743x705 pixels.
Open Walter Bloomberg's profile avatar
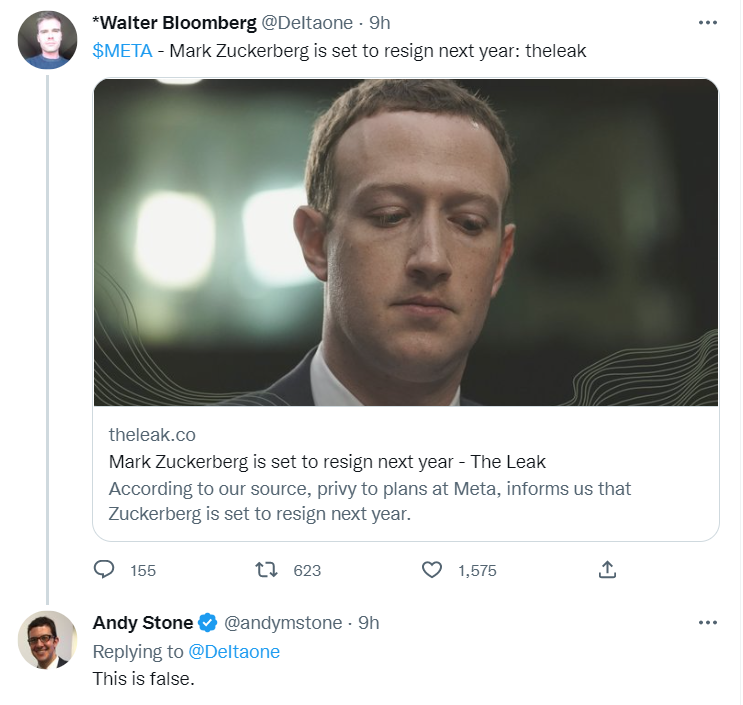(48, 40)
